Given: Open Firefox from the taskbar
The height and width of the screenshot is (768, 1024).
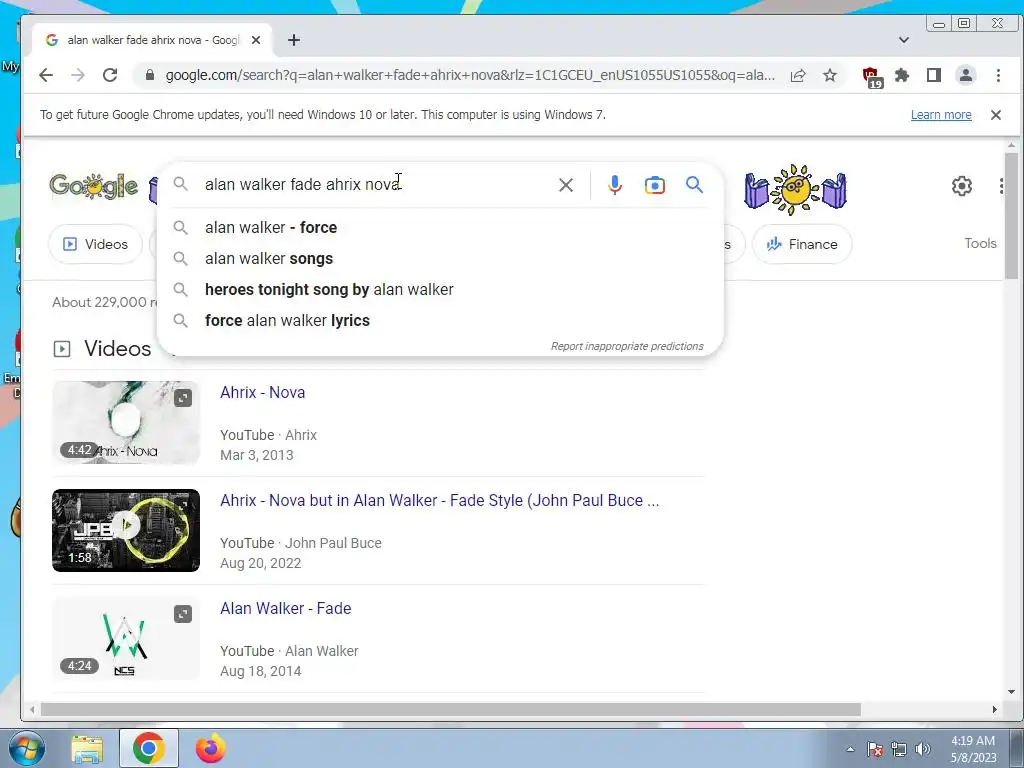Looking at the screenshot, I should 210,748.
